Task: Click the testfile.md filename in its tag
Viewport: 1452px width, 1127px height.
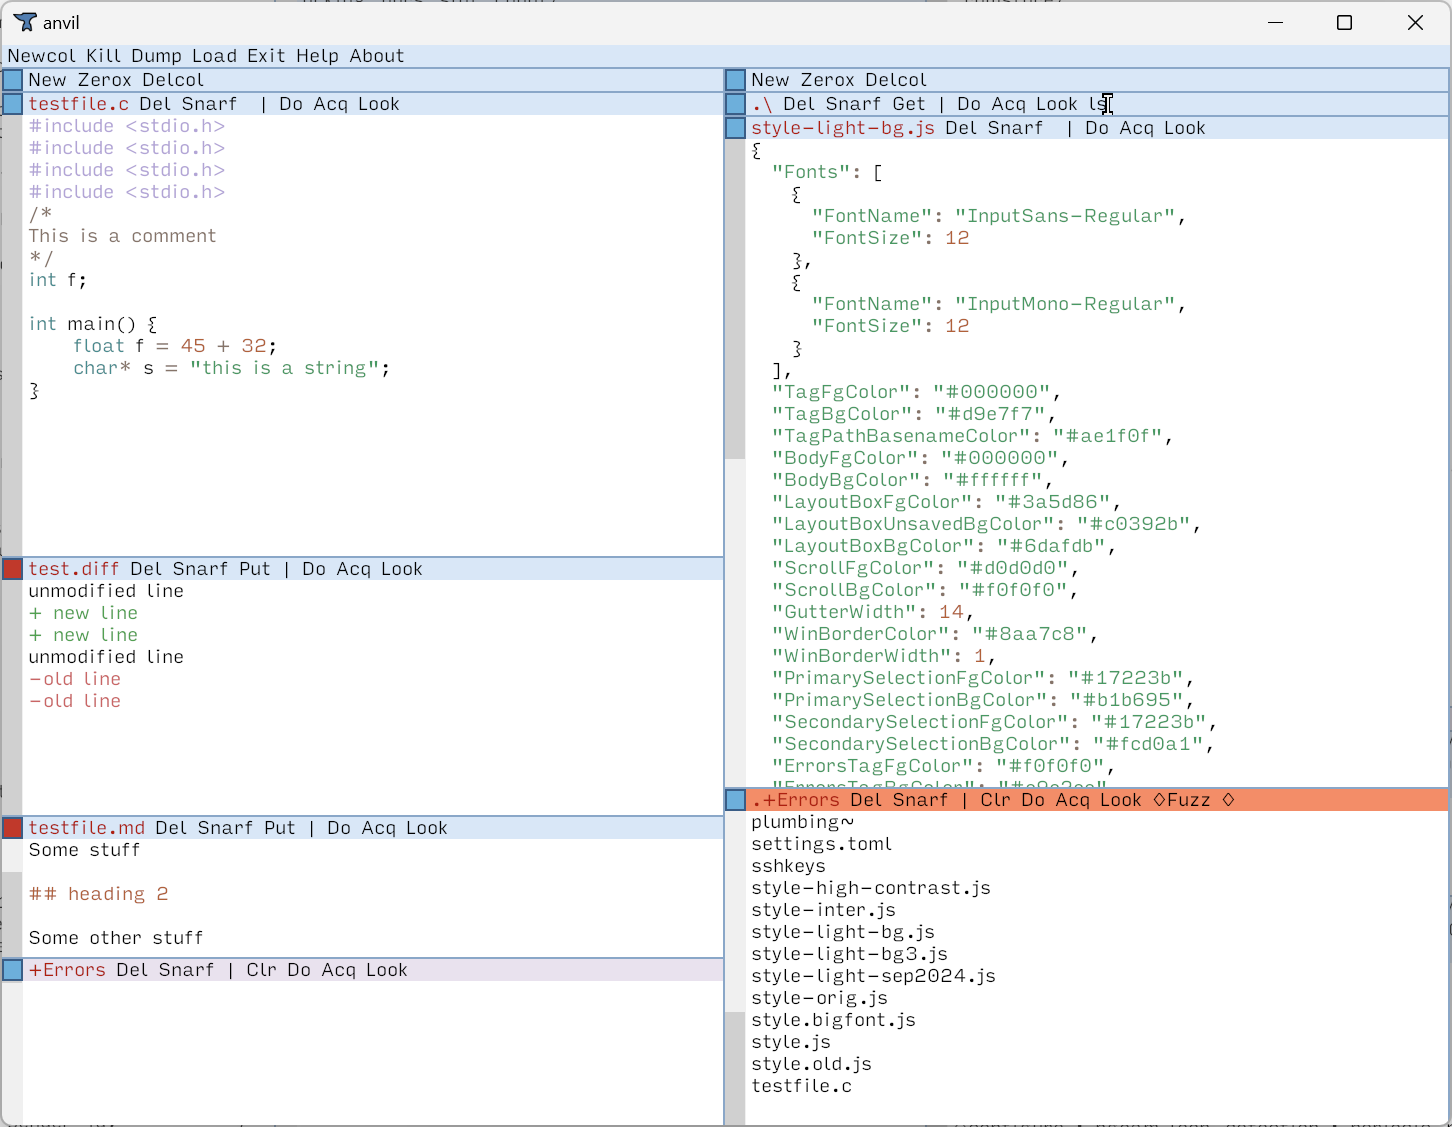Action: pos(87,828)
